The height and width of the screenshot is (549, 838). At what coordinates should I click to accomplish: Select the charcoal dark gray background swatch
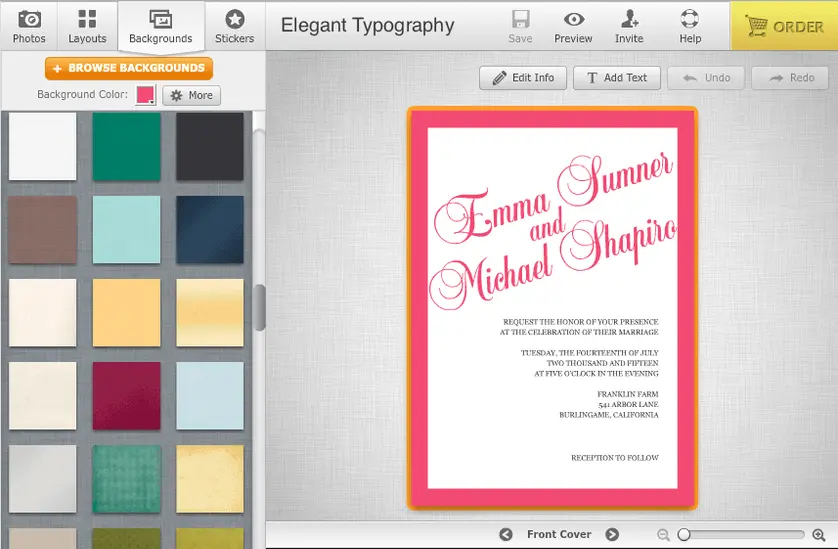pos(210,146)
